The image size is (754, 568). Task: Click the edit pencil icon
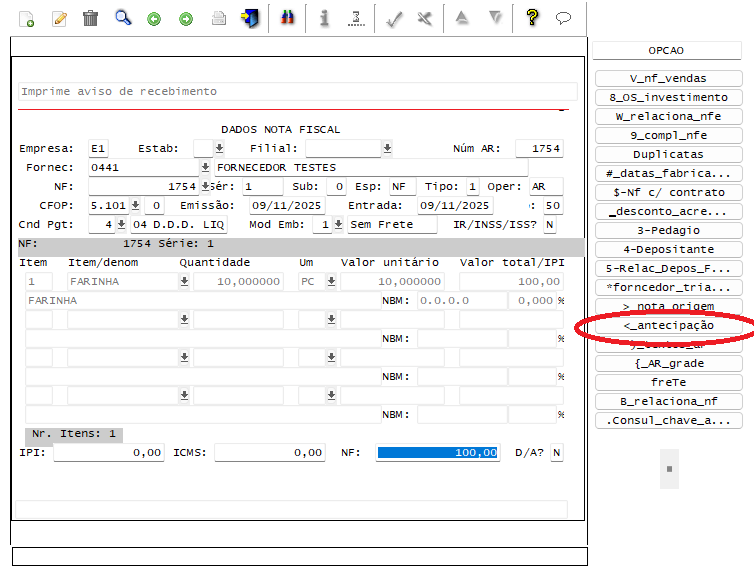59,19
